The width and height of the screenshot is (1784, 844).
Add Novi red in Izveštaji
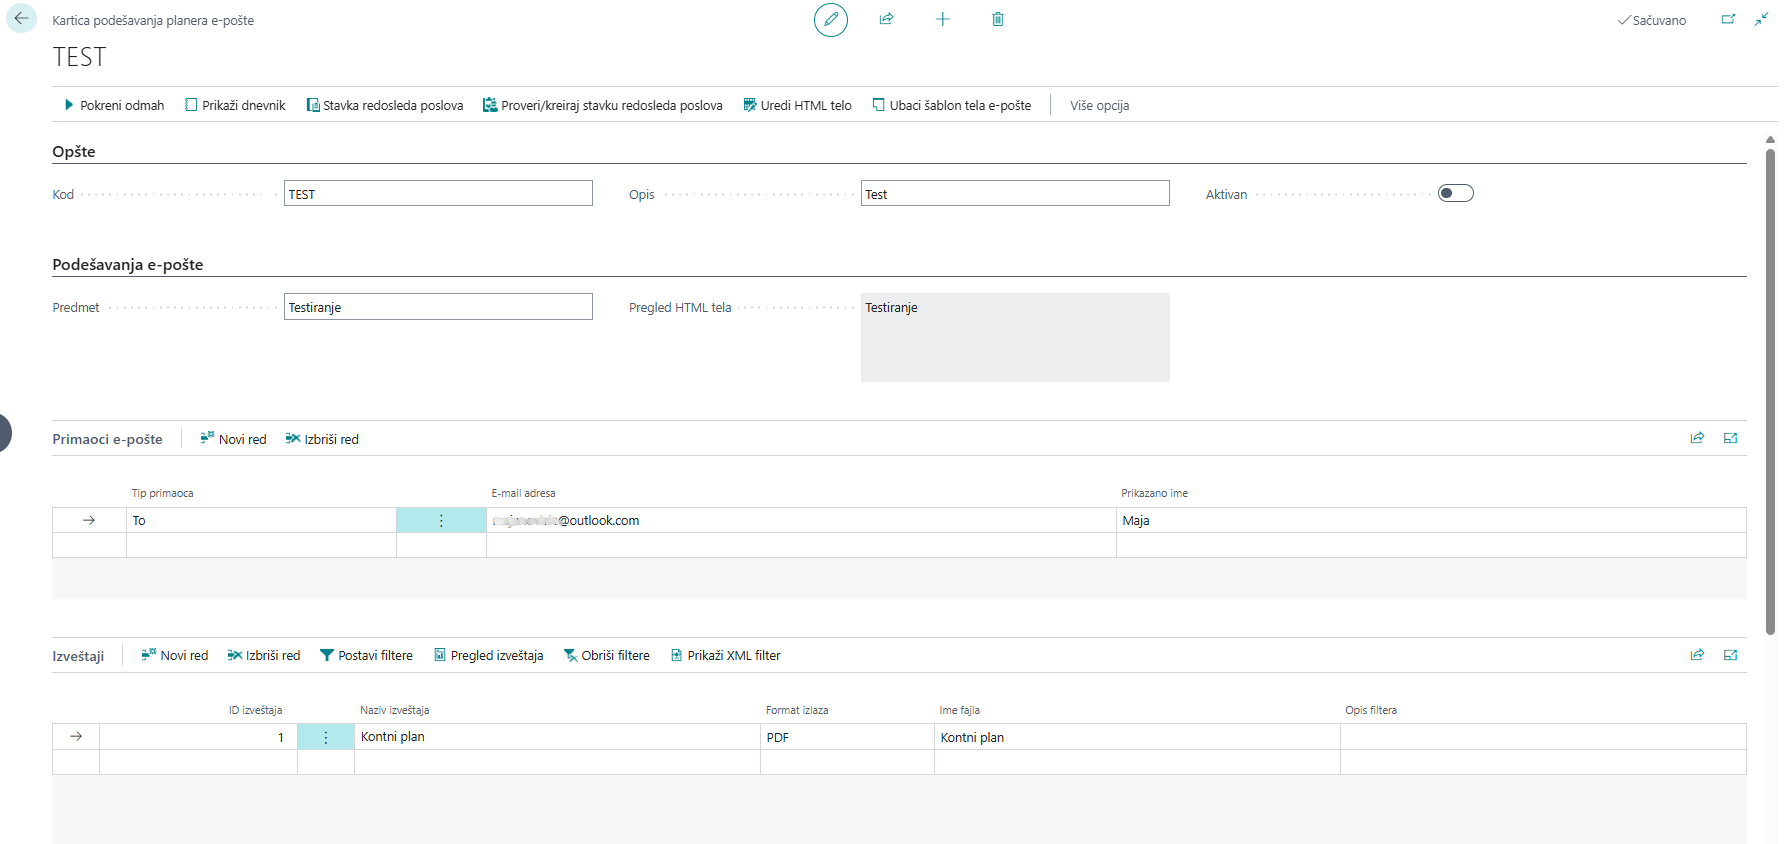click(175, 655)
